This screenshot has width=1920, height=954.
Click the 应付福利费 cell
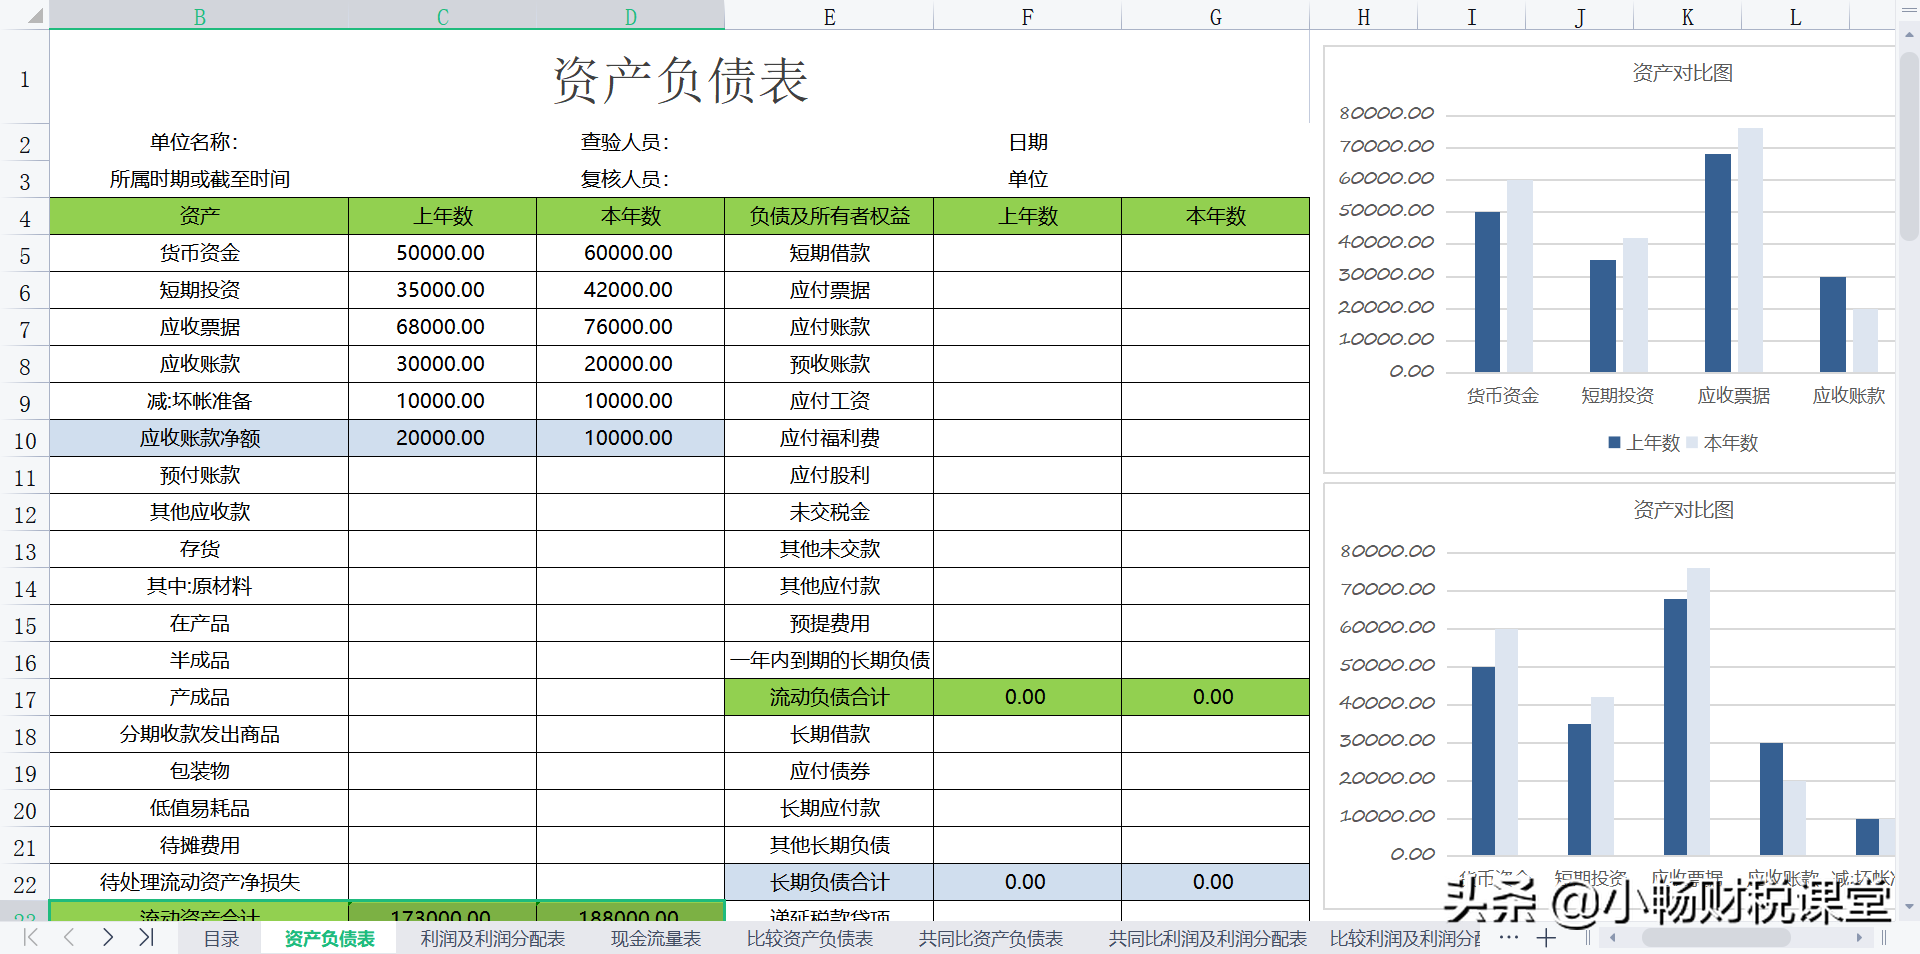(829, 438)
